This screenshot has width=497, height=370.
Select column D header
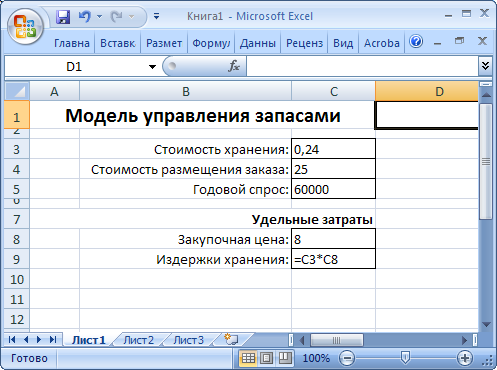click(x=427, y=91)
